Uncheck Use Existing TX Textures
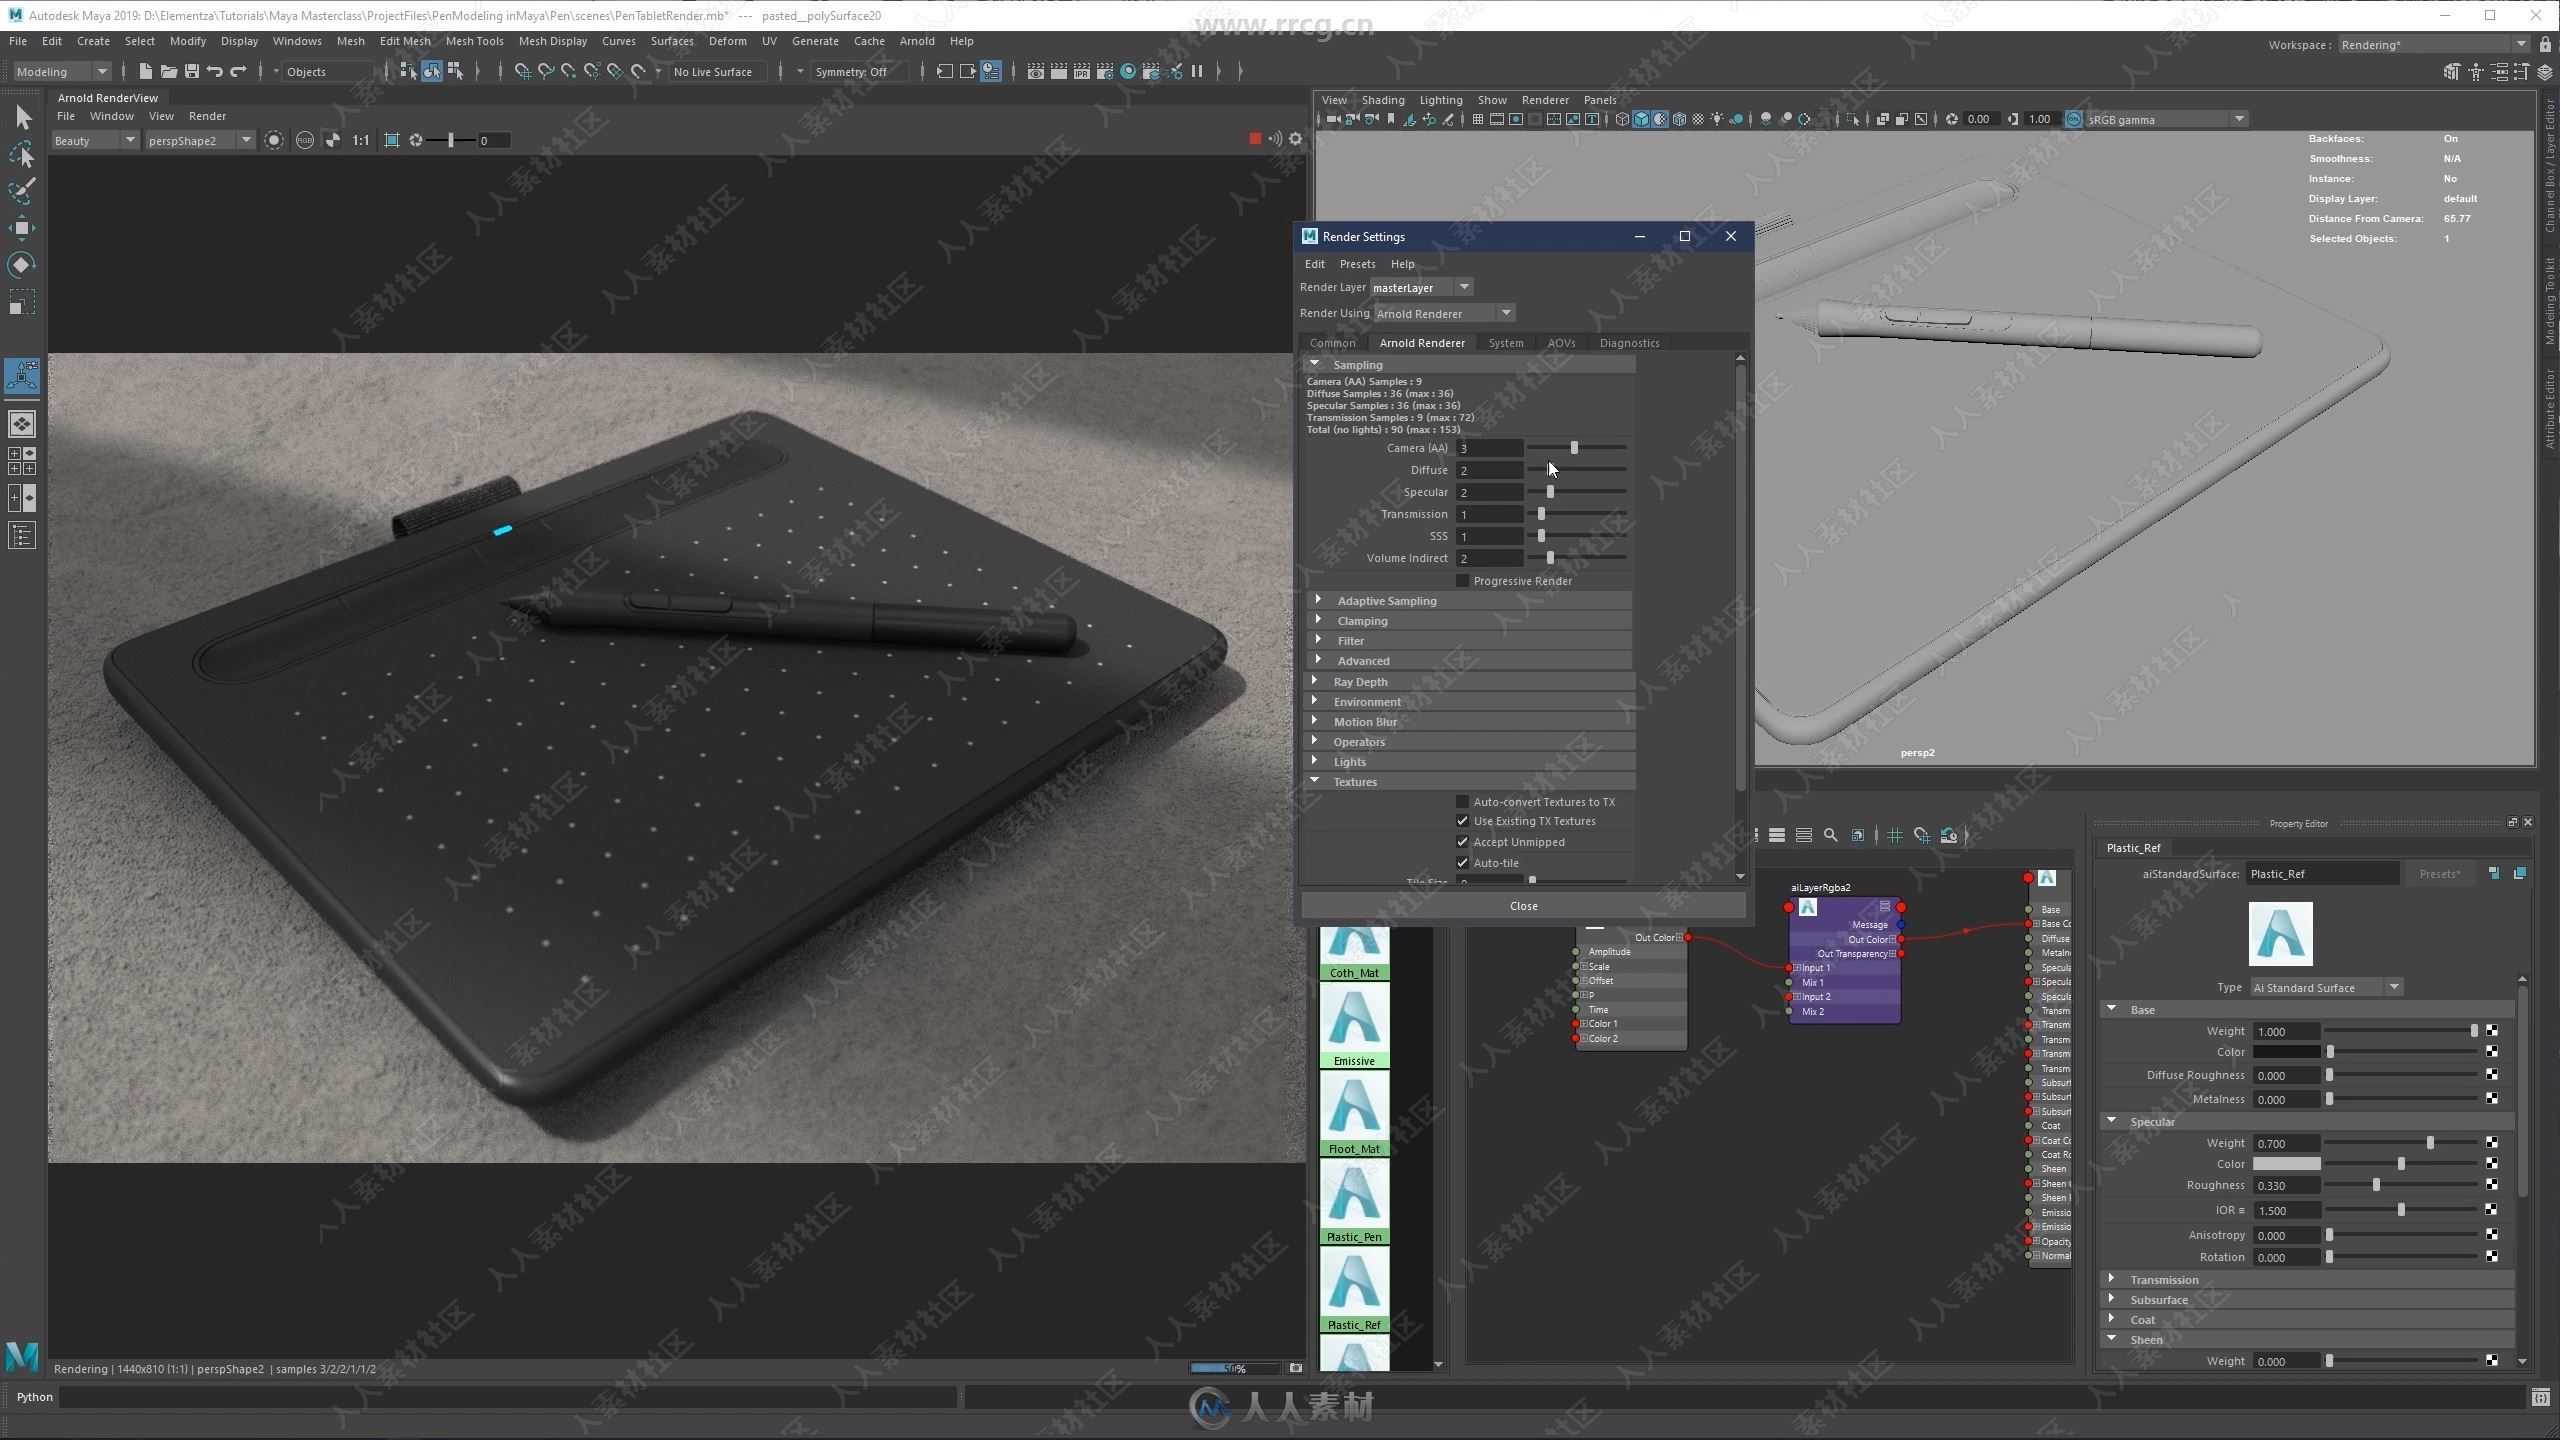This screenshot has width=2560, height=1440. (x=1462, y=821)
